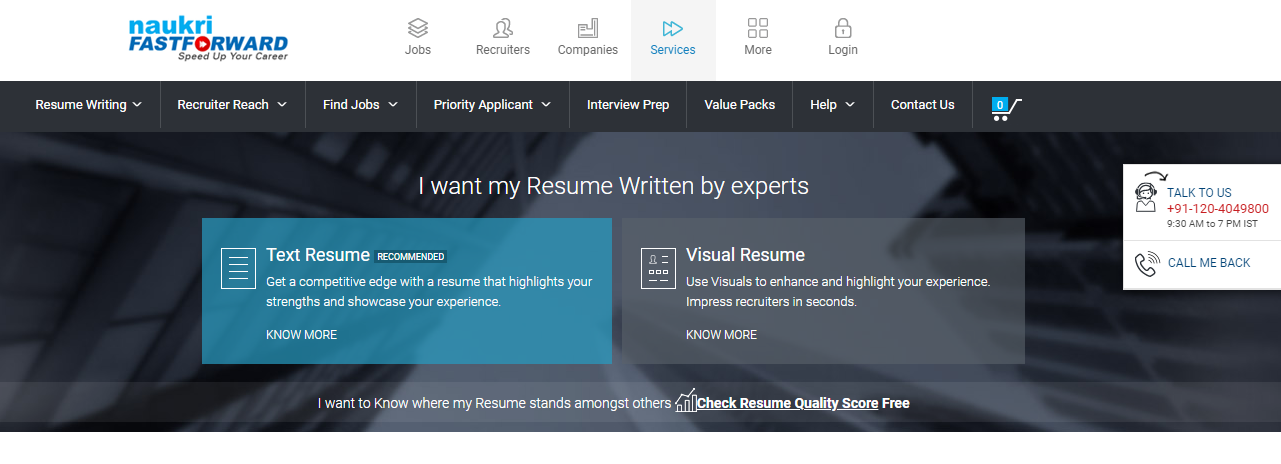The width and height of the screenshot is (1281, 464).
Task: Click the Naukri FastForward logo
Action: pyautogui.click(x=208, y=40)
